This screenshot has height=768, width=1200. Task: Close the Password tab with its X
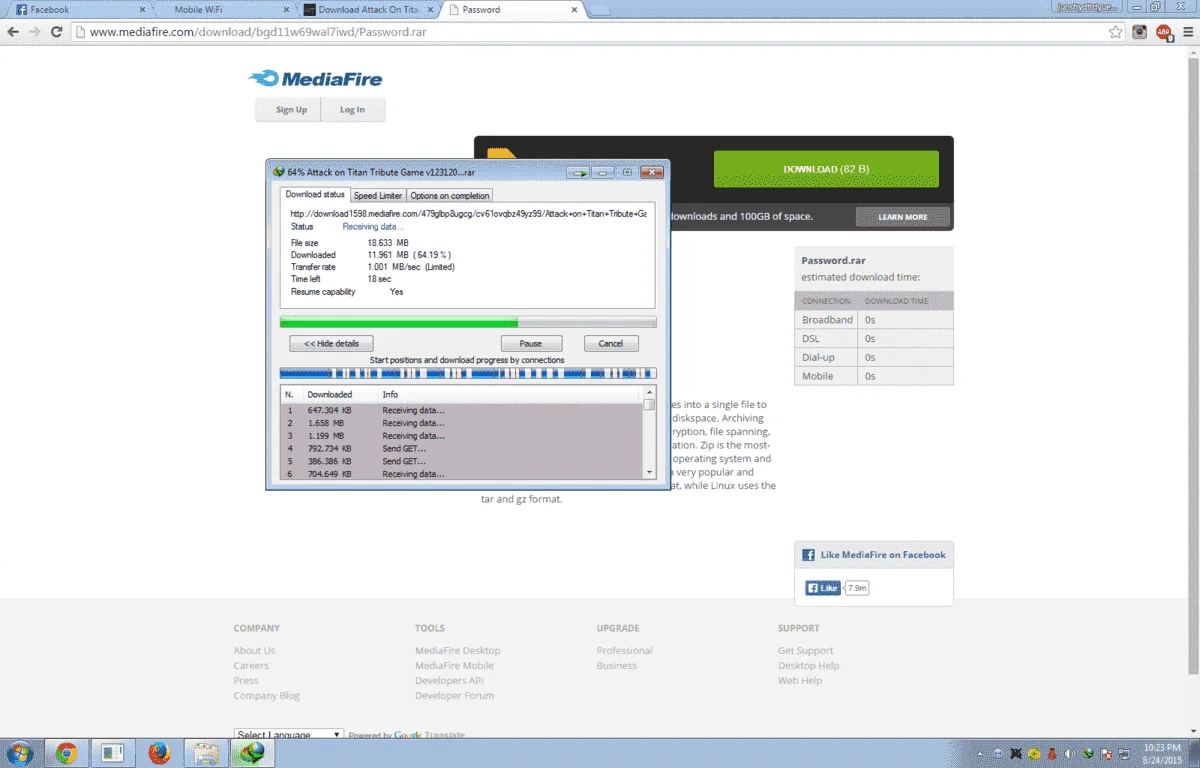tap(574, 10)
